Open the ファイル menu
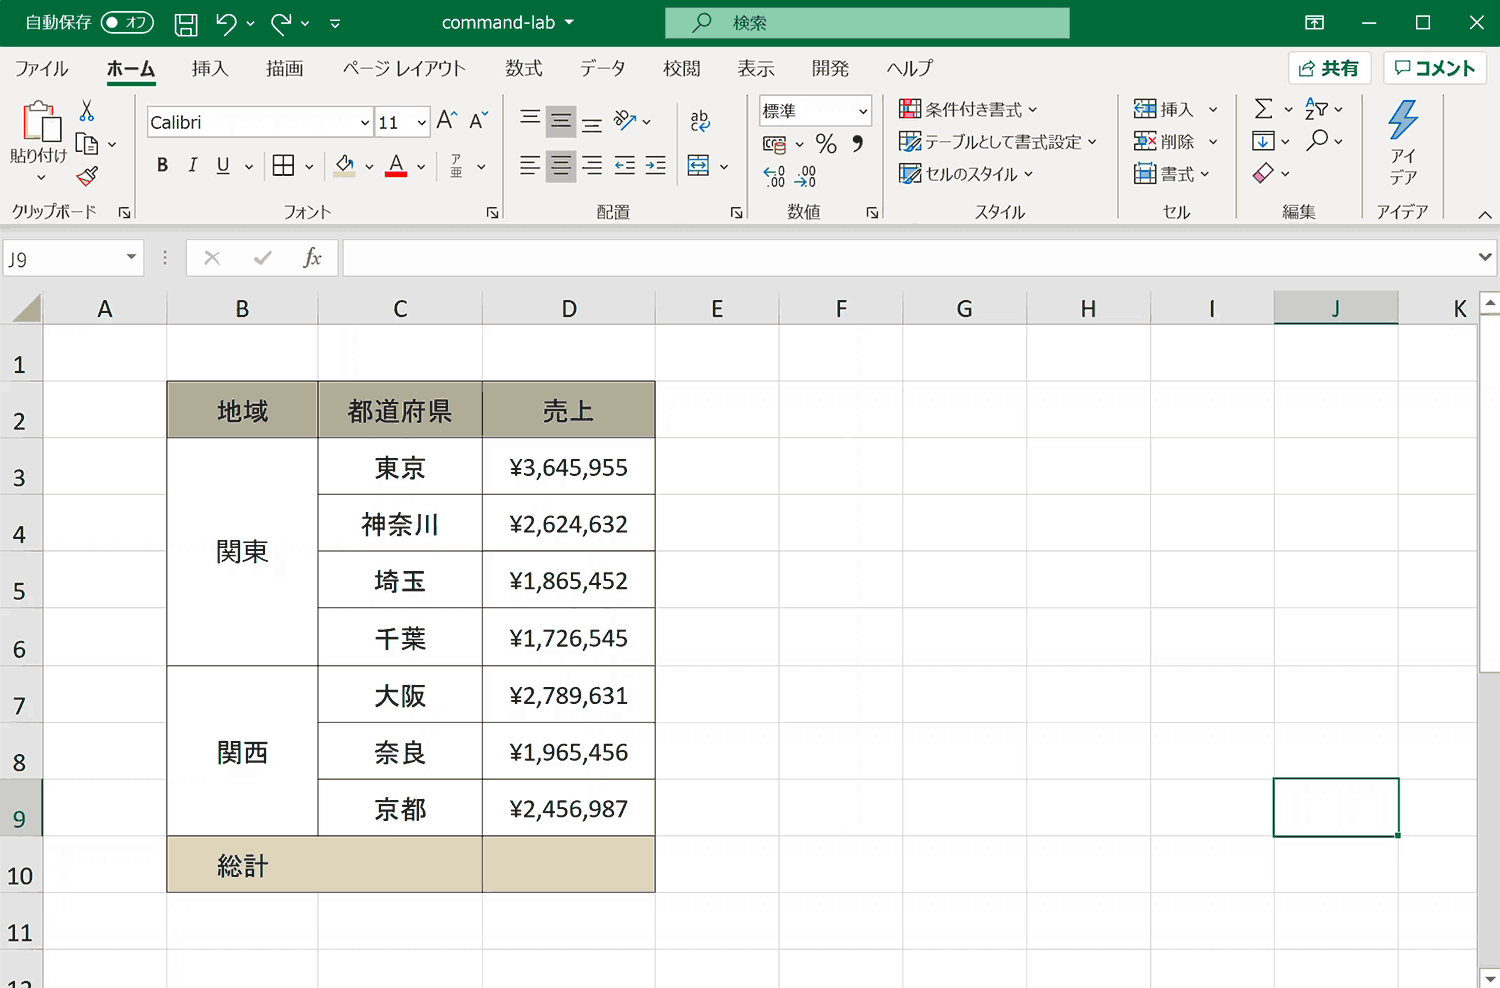 pos(41,68)
